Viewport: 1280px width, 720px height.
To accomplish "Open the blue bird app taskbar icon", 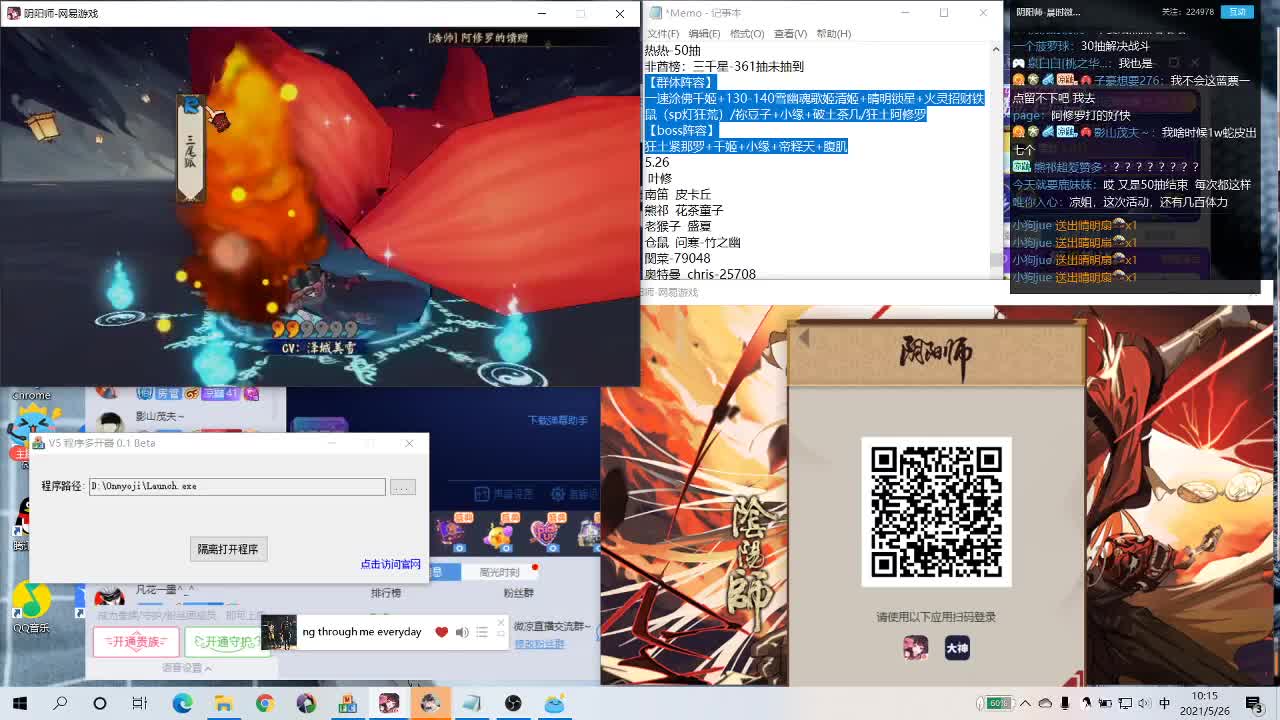I will click(554, 703).
